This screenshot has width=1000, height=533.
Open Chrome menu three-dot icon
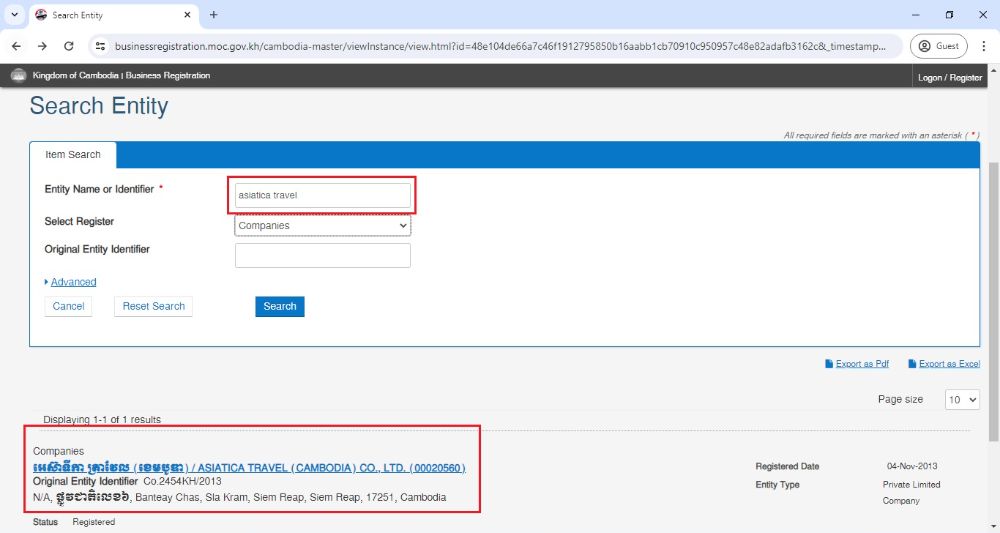pos(983,46)
